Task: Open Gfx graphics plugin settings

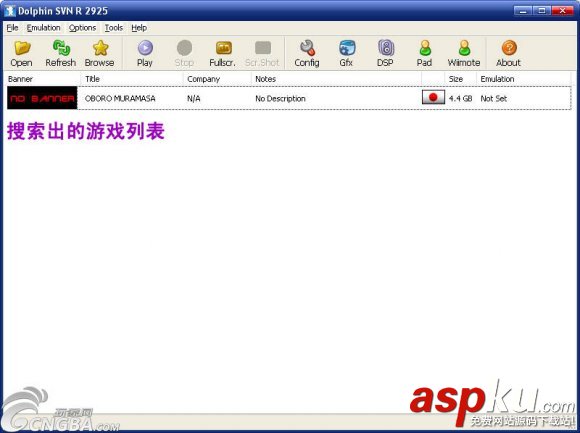Action: 347,54
